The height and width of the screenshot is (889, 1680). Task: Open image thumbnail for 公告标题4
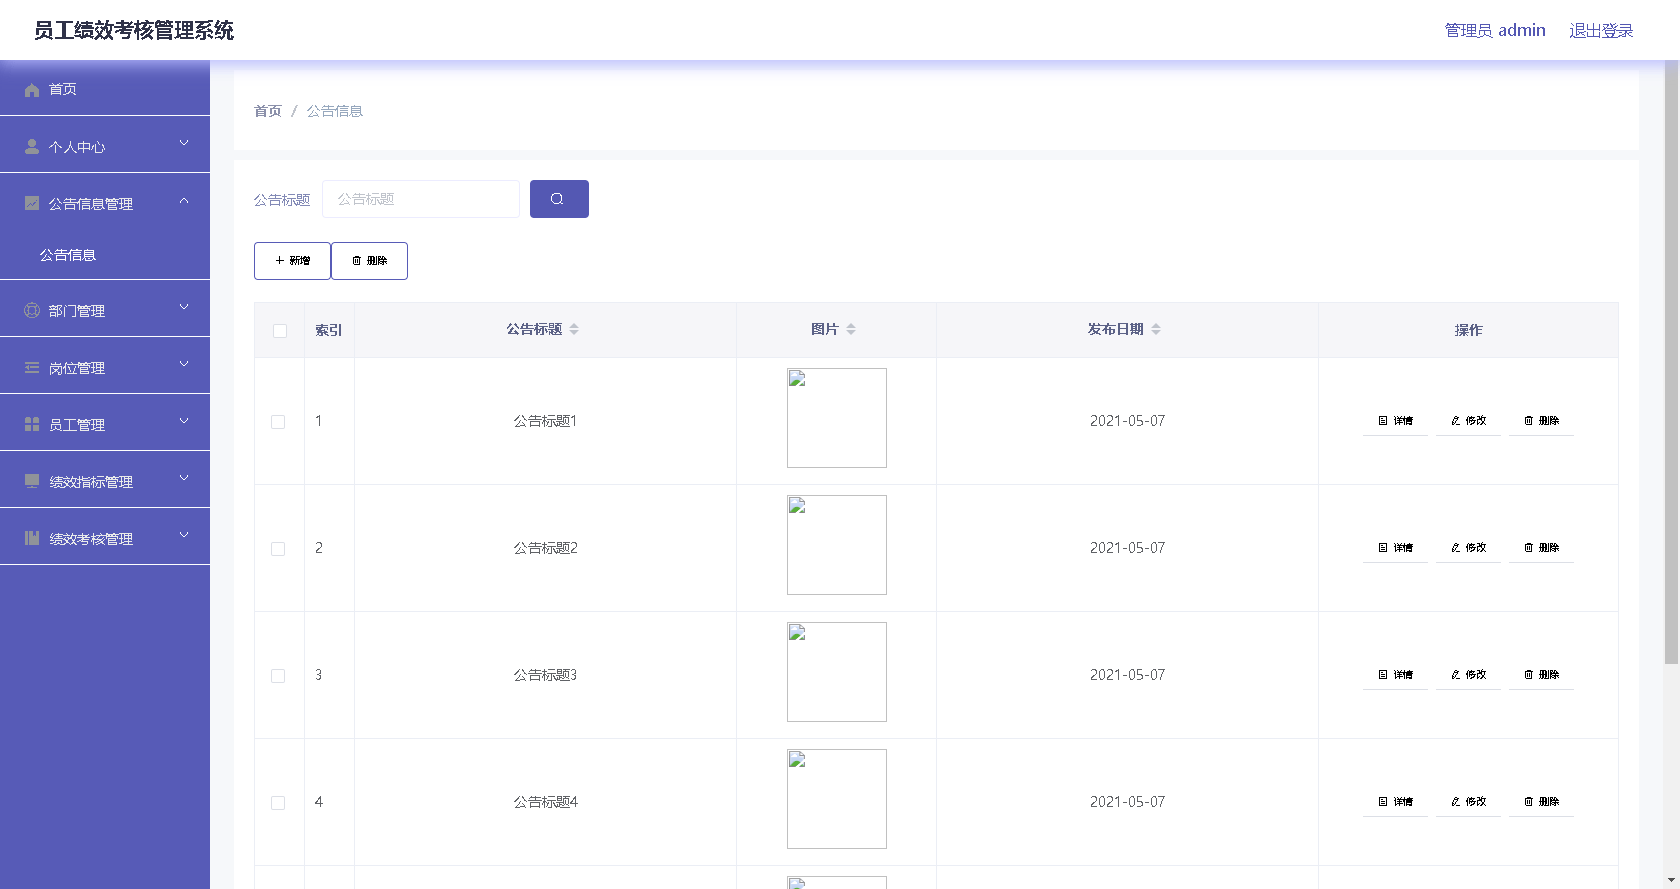(x=837, y=799)
